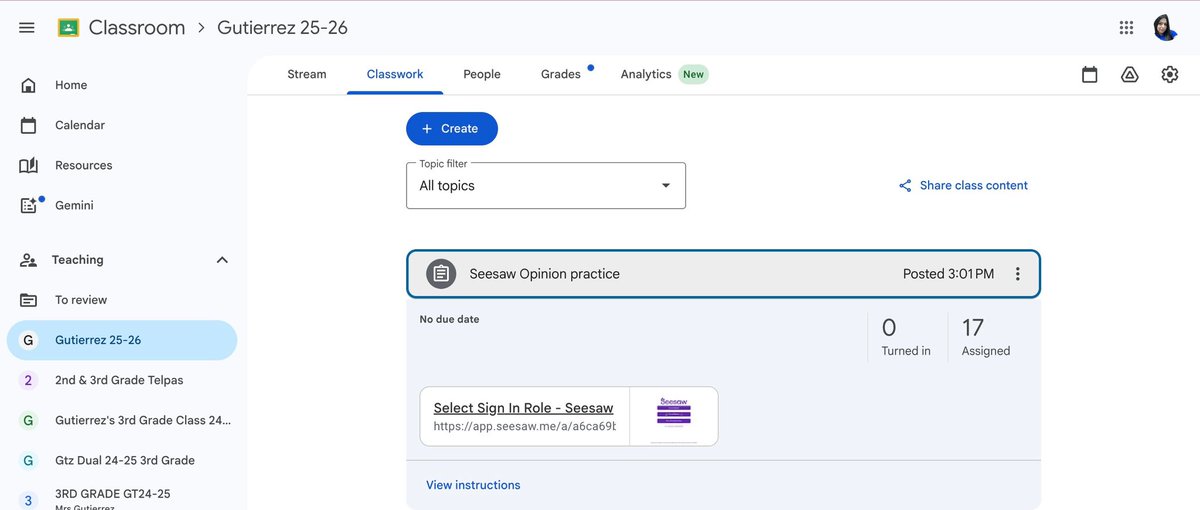Collapse the Seesaw Opinion practice assignment header
The height and width of the screenshot is (510, 1200).
(x=723, y=274)
